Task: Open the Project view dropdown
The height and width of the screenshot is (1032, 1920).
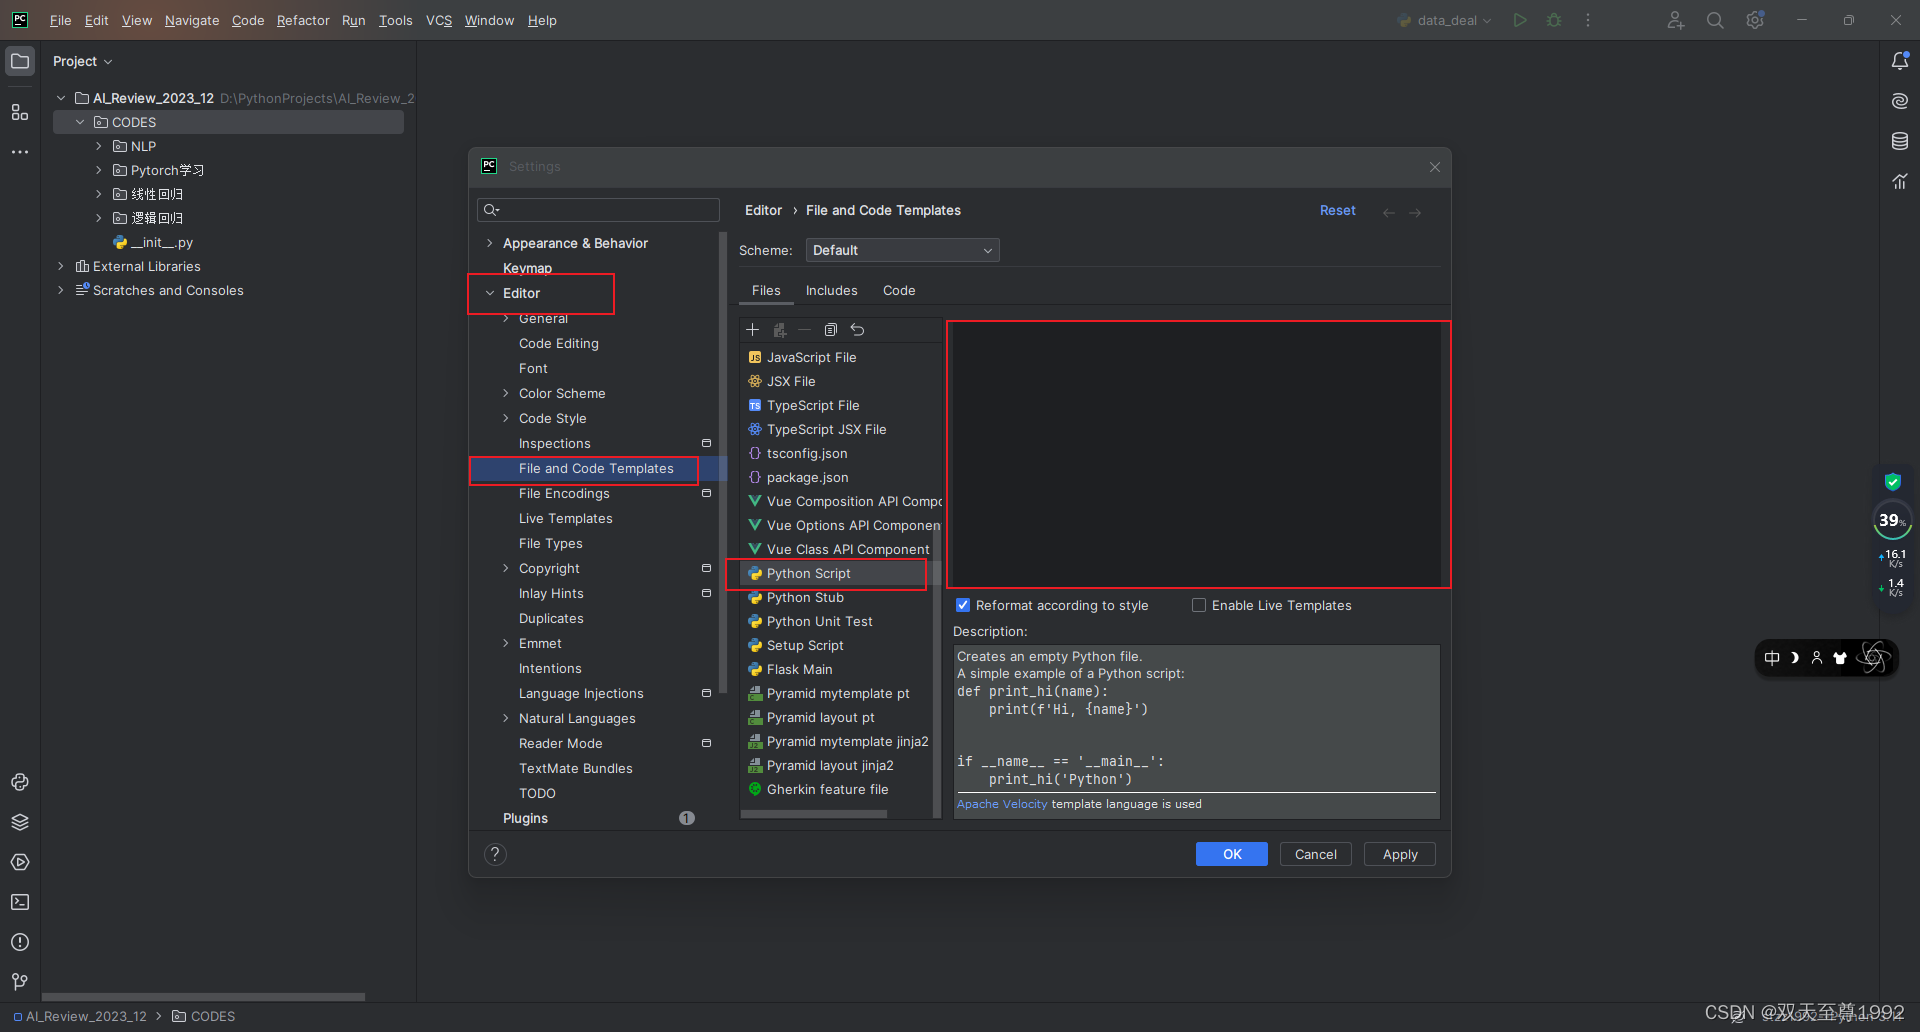Action: point(82,61)
